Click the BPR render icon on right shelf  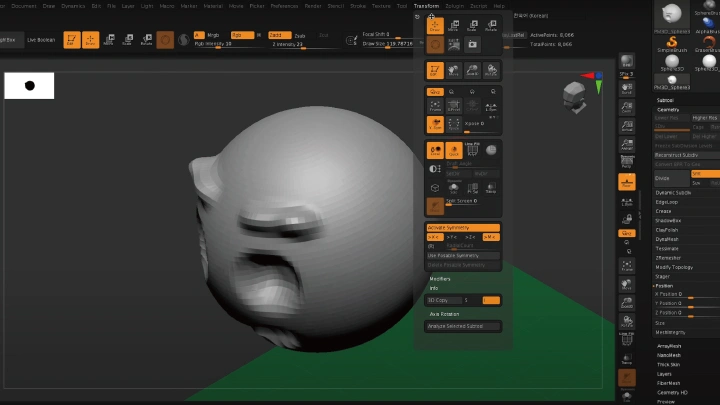point(627,61)
